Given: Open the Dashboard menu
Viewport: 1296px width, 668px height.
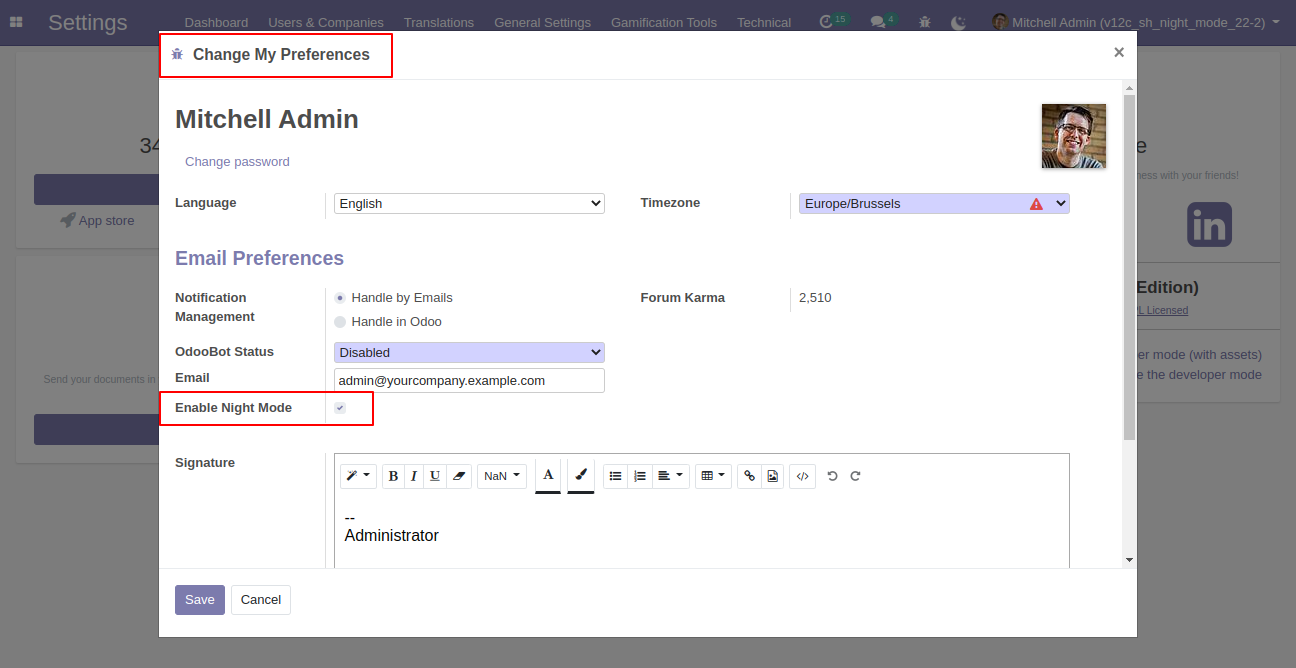Looking at the screenshot, I should tap(216, 22).
